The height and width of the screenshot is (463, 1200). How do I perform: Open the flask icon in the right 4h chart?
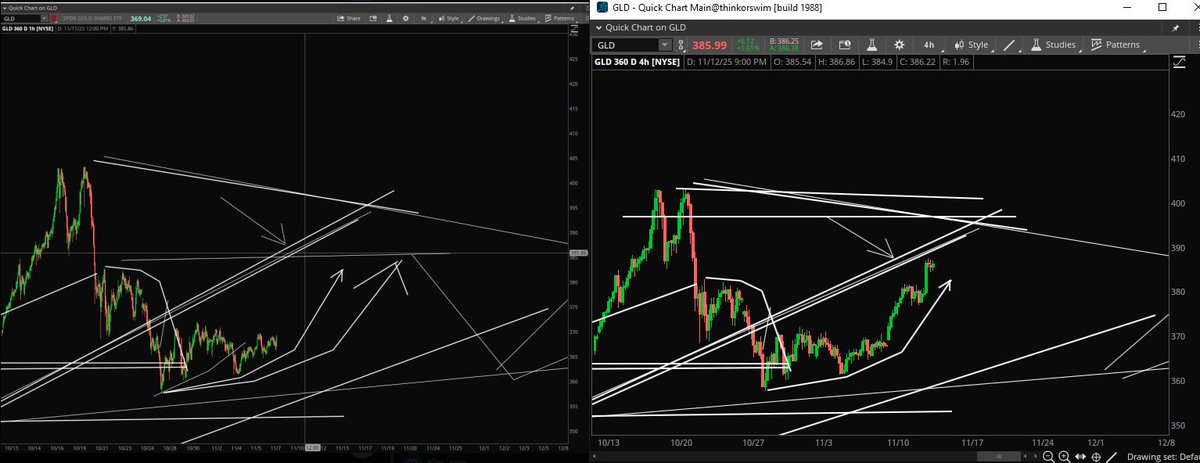[872, 45]
